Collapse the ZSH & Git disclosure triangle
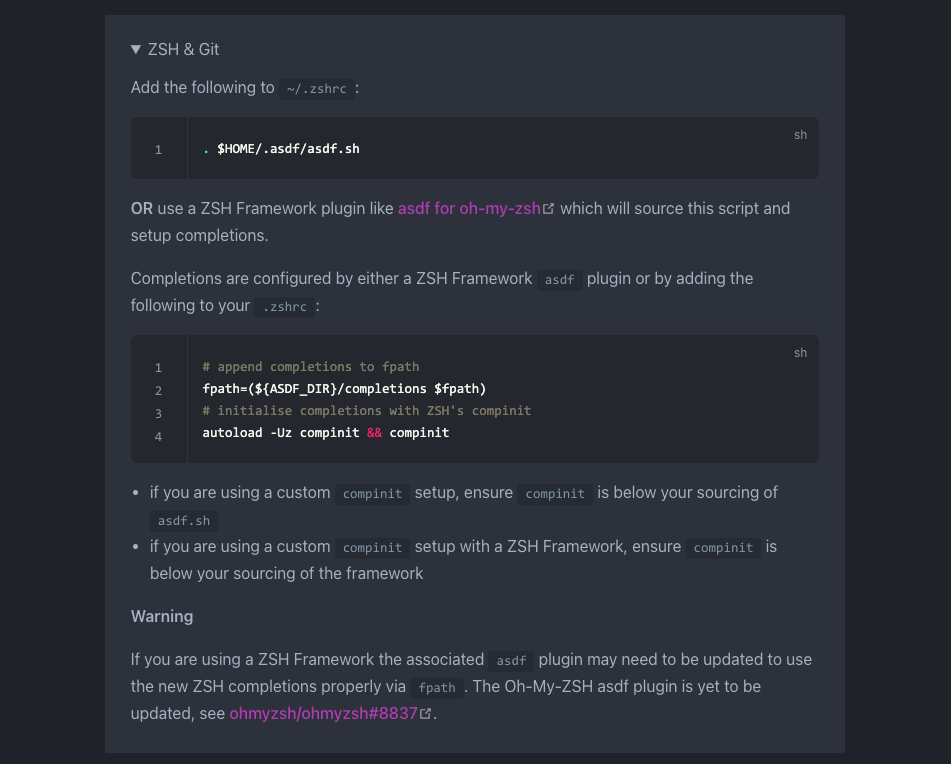Screen dimensions: 951x764 click(136, 49)
